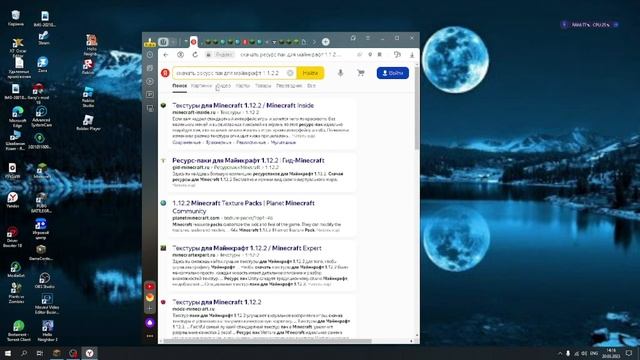Open Task View on the taskbar

point(40,353)
